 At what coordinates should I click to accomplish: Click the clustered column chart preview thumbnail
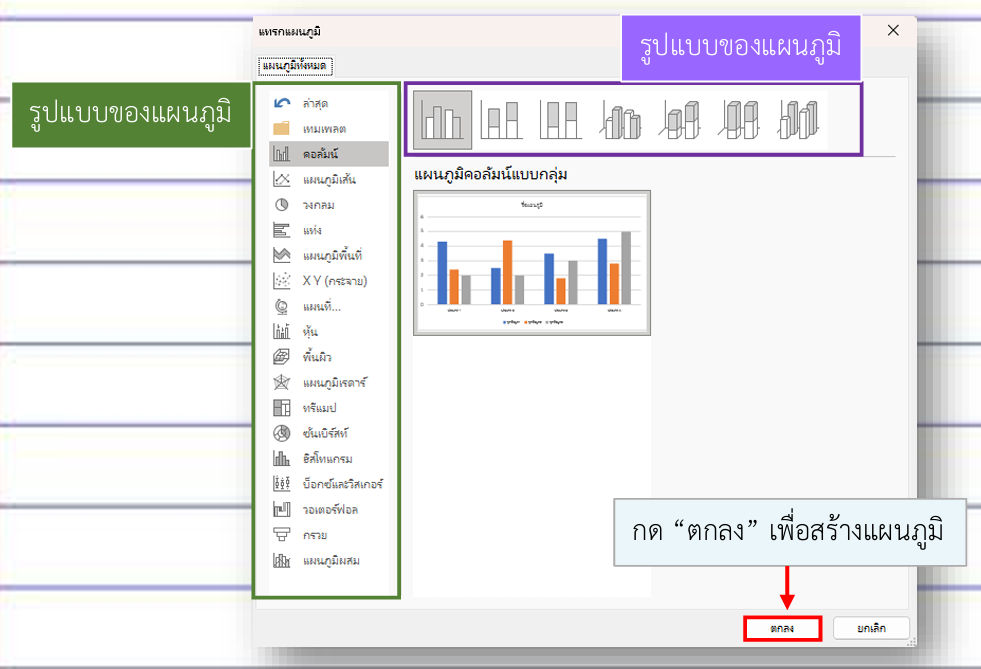531,263
